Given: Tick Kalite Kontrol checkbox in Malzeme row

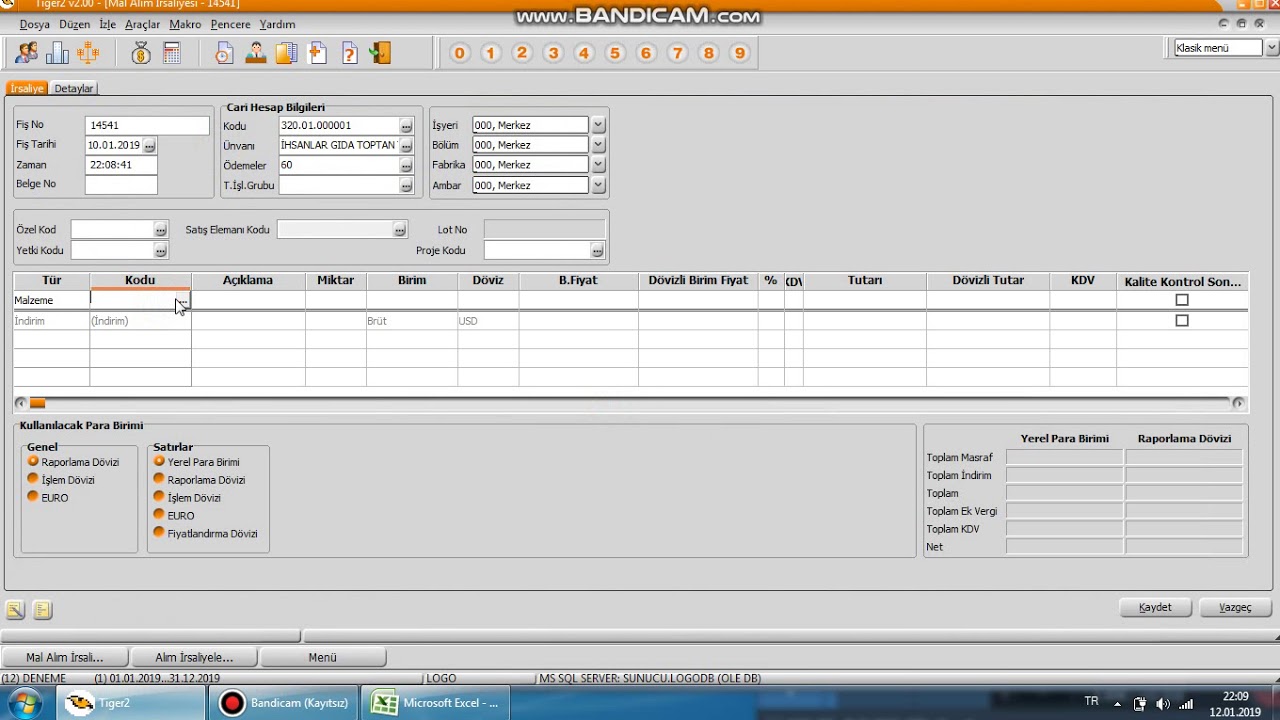Looking at the screenshot, I should (1182, 300).
